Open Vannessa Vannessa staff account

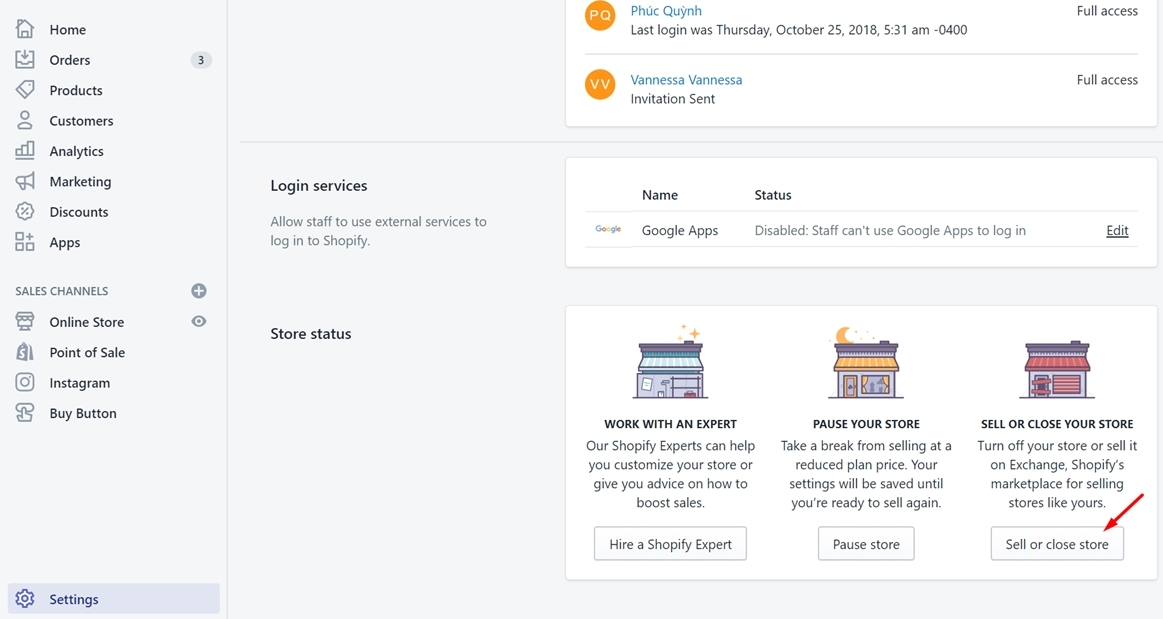click(686, 80)
